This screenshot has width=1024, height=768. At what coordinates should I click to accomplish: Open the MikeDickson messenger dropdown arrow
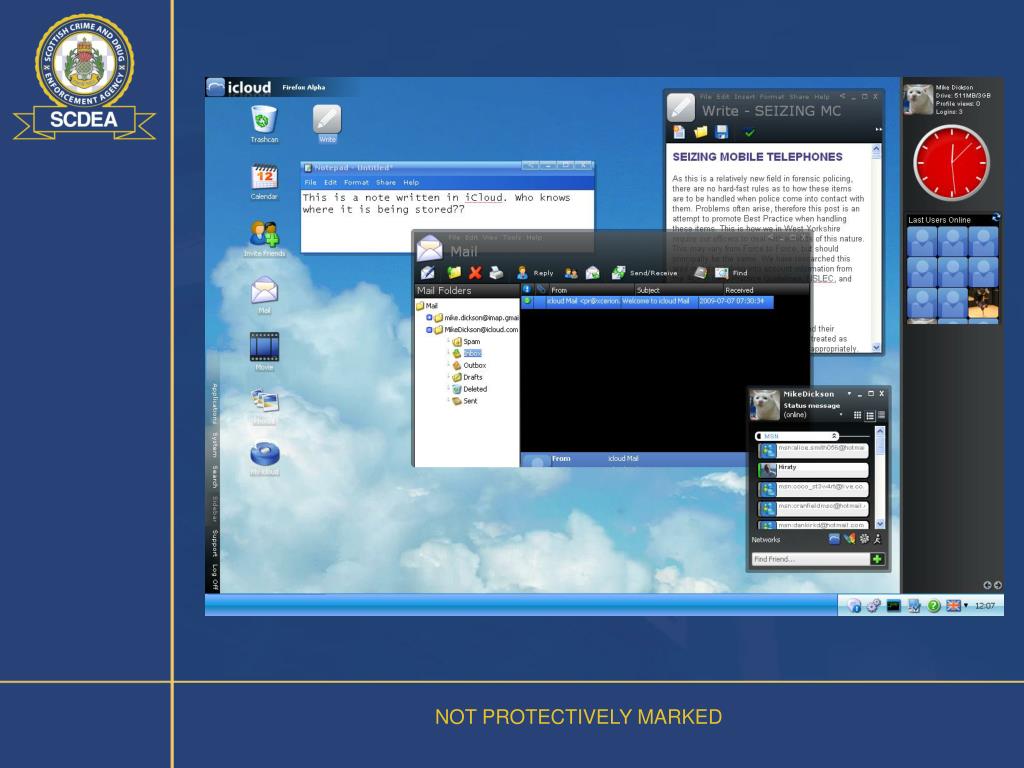[x=849, y=394]
